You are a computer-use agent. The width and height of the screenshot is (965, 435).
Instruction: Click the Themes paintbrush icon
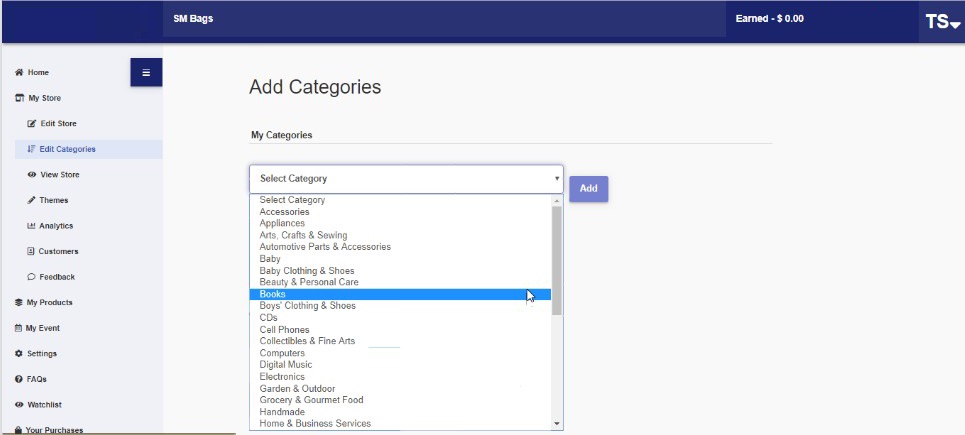click(x=32, y=200)
